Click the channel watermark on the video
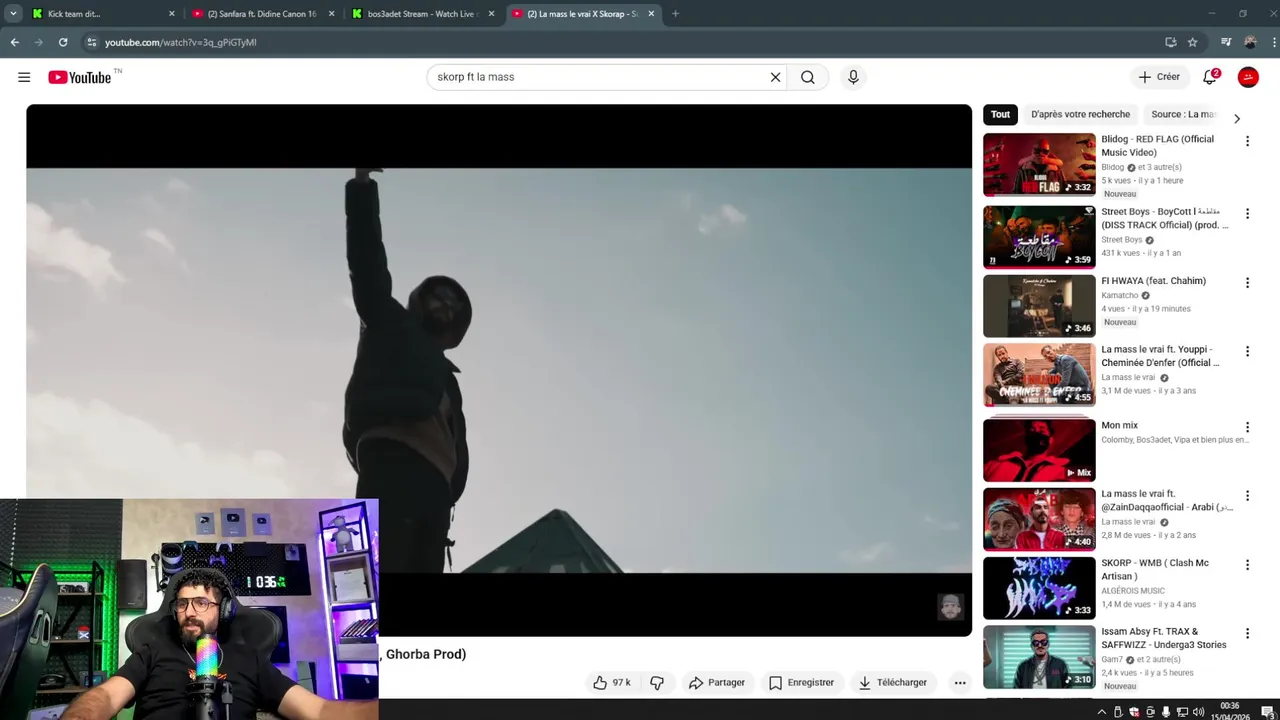 pos(950,606)
